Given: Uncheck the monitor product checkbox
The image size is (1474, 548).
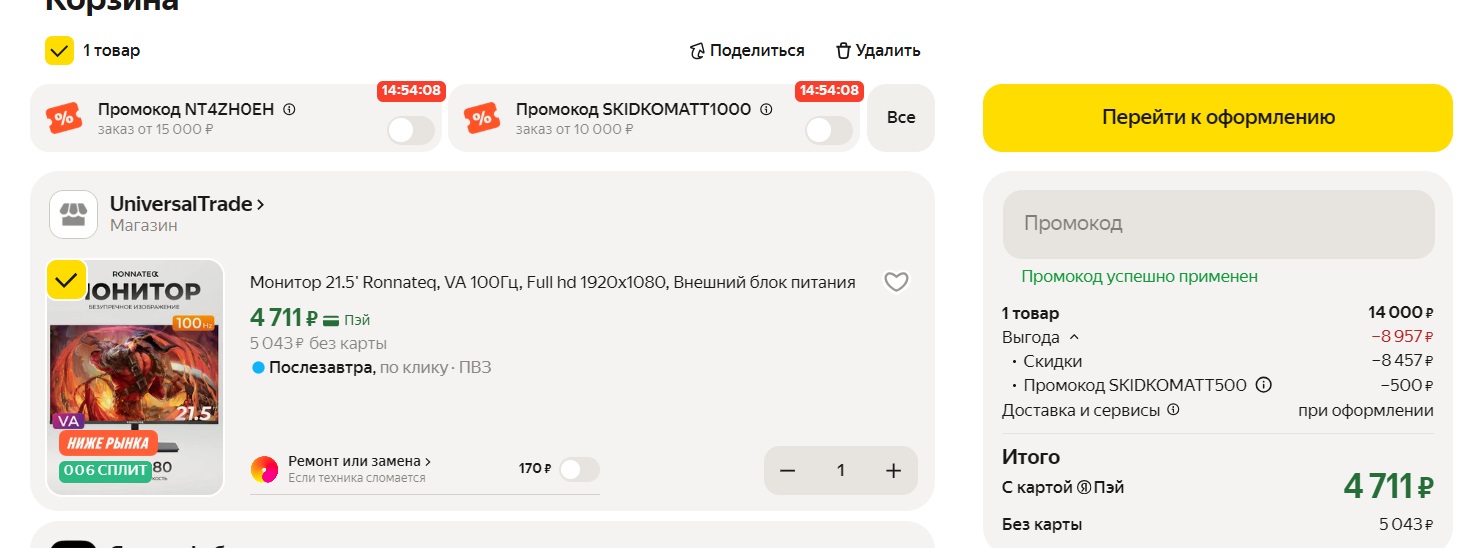Looking at the screenshot, I should [66, 280].
